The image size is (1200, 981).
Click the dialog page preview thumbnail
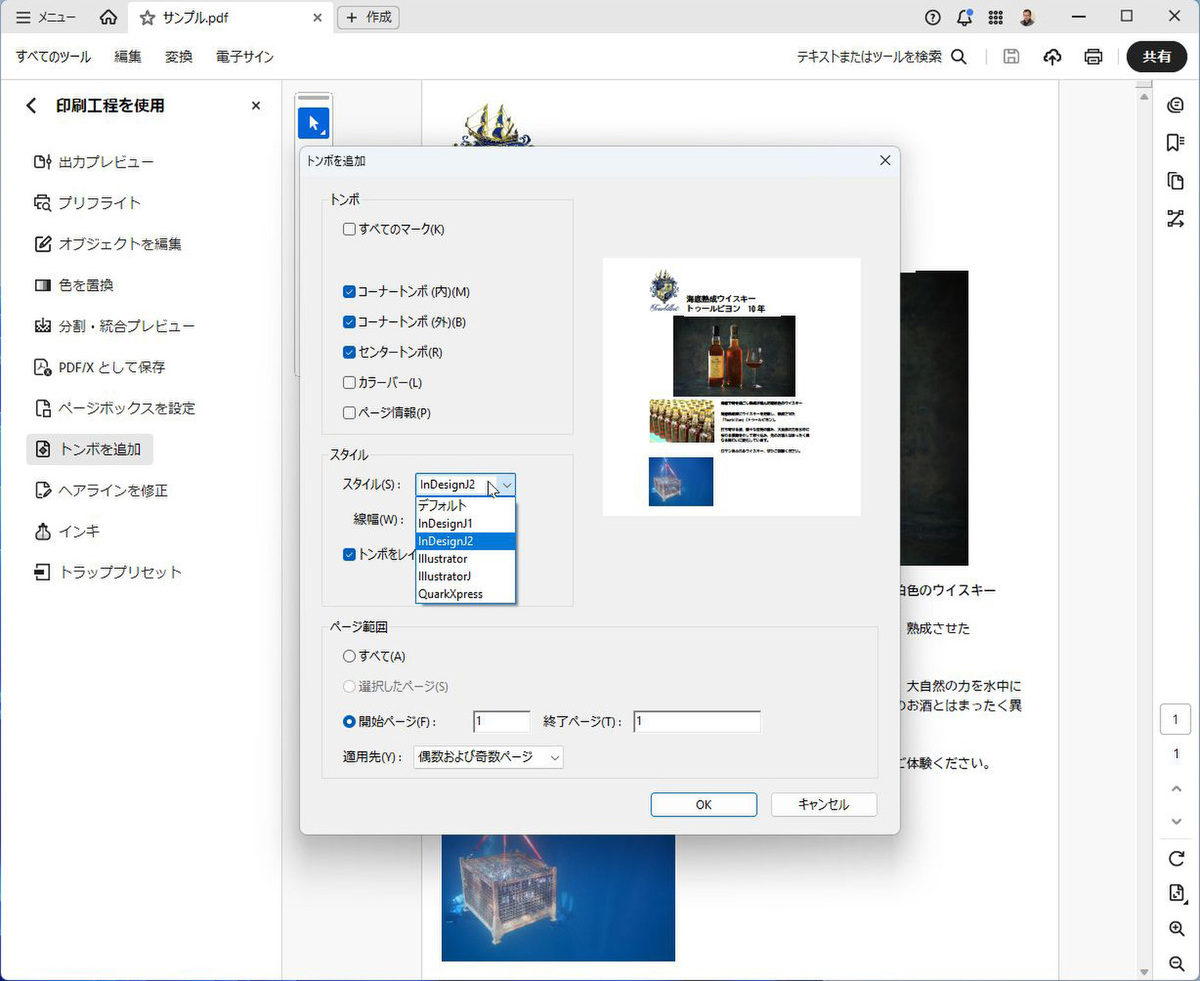[x=732, y=387]
